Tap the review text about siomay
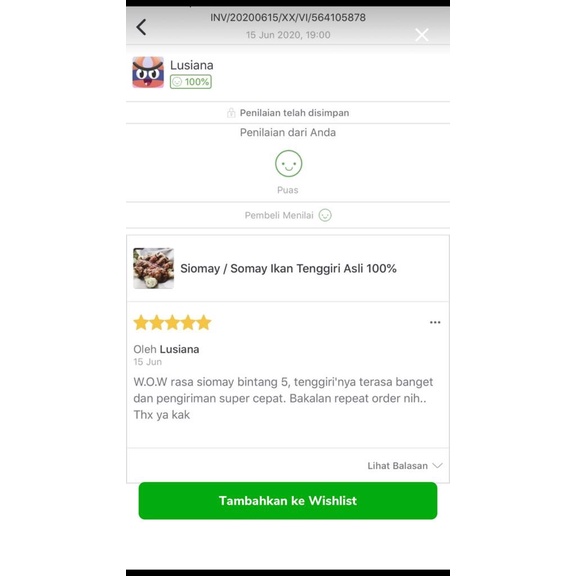This screenshot has height=576, width=576. coord(283,398)
